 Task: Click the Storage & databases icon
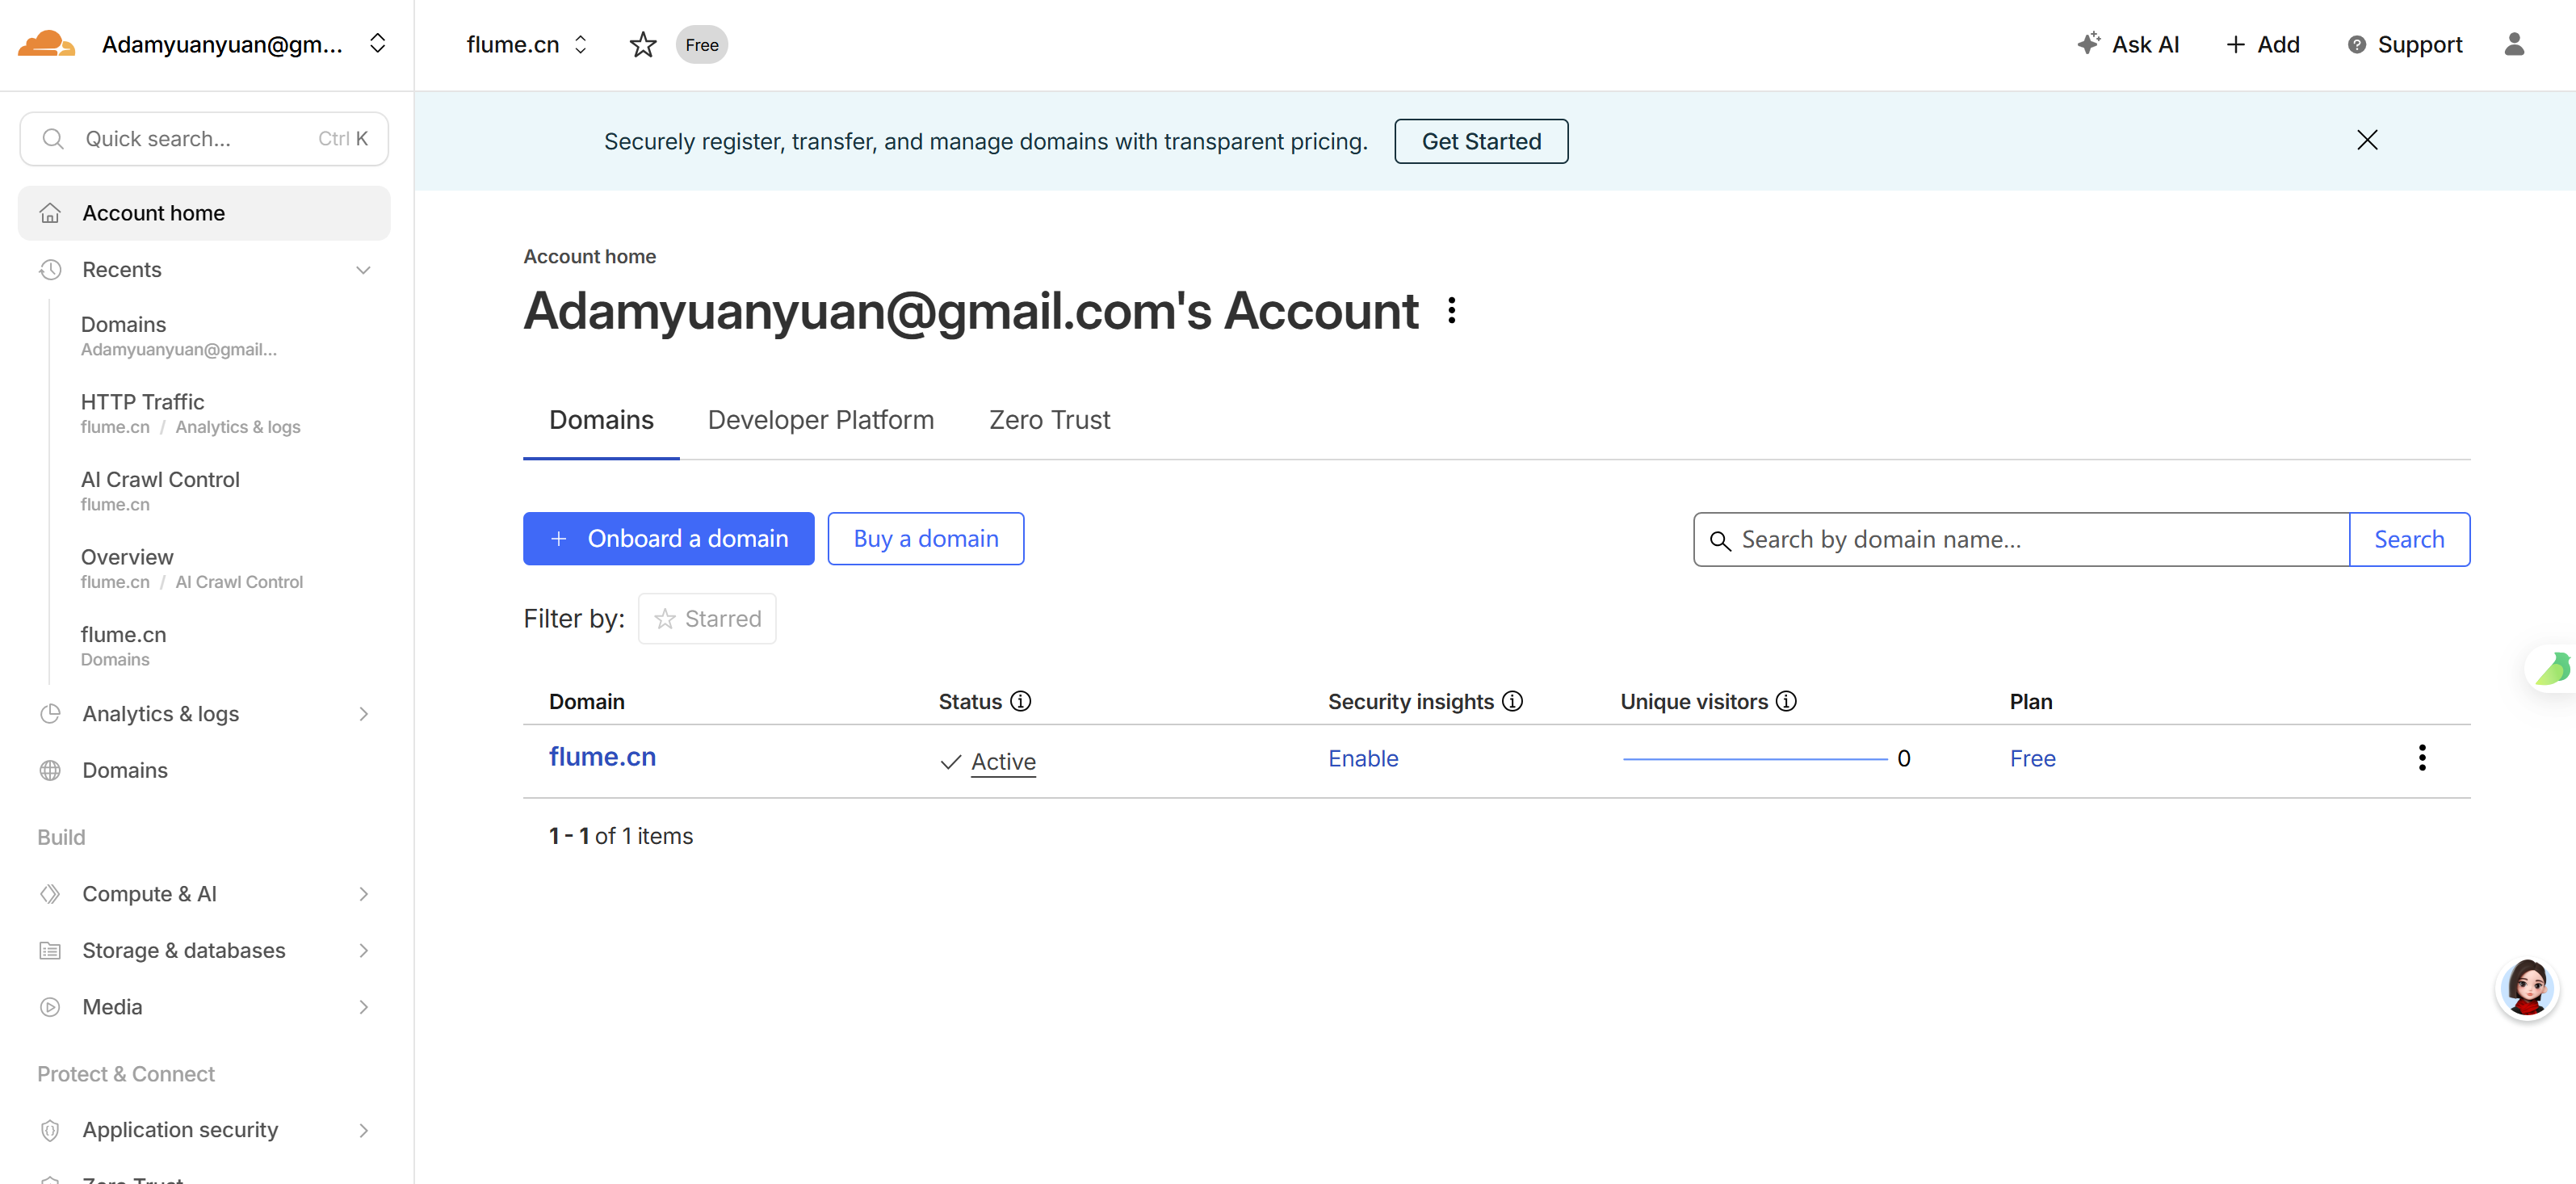50,950
